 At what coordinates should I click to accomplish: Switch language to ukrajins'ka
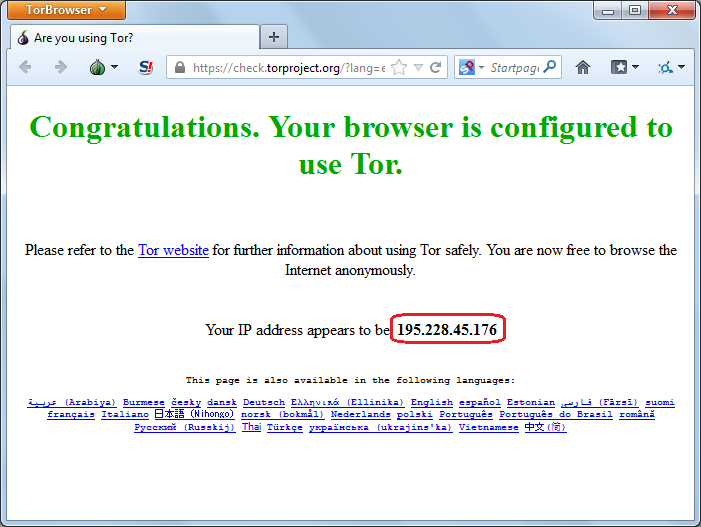pyautogui.click(x=380, y=427)
